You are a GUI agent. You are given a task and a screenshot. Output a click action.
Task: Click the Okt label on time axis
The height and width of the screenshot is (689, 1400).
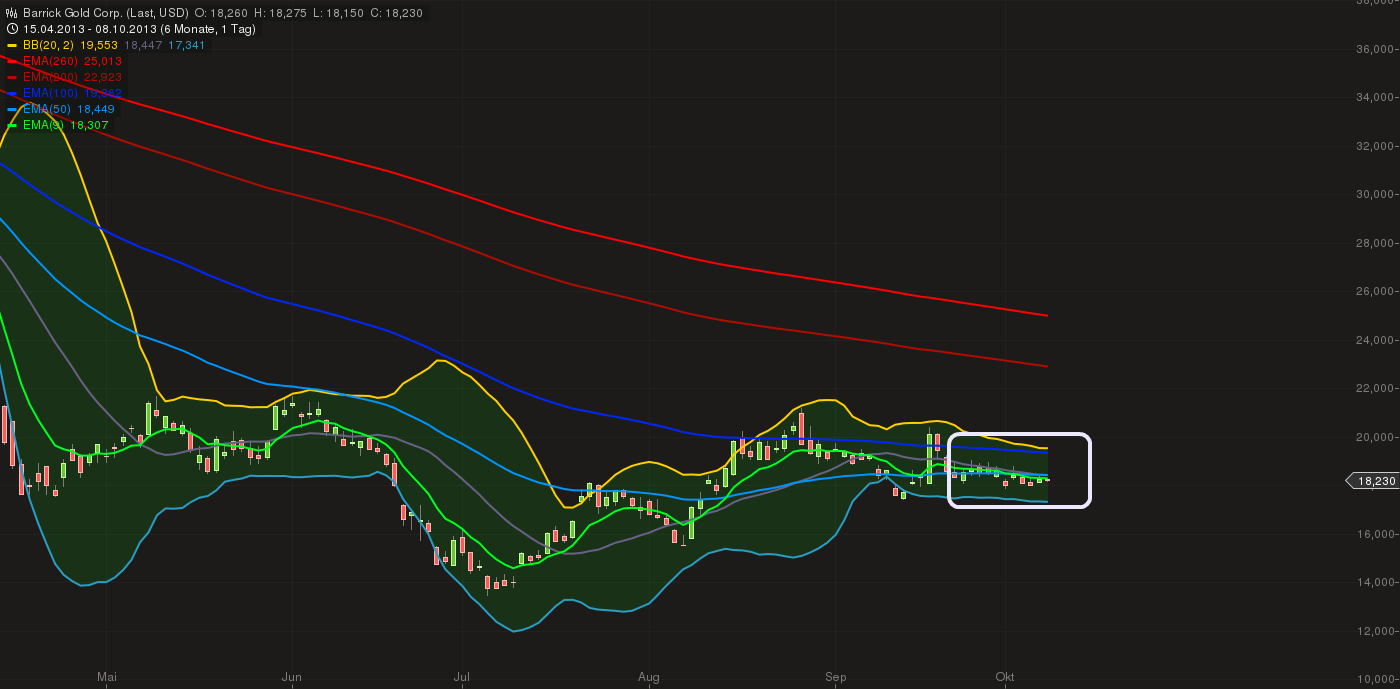[1005, 677]
